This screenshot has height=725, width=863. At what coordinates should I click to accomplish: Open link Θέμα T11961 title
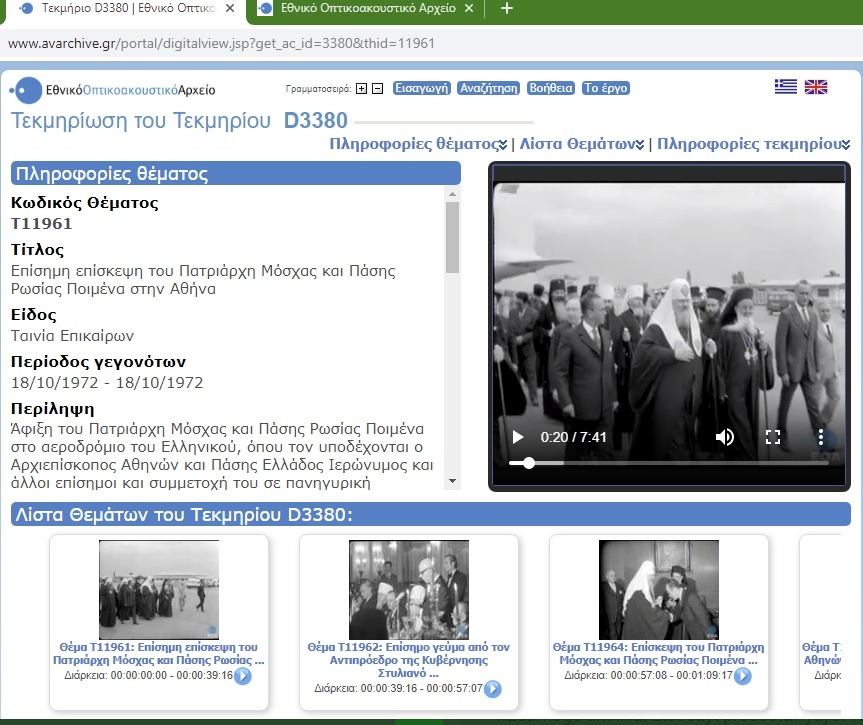click(159, 653)
